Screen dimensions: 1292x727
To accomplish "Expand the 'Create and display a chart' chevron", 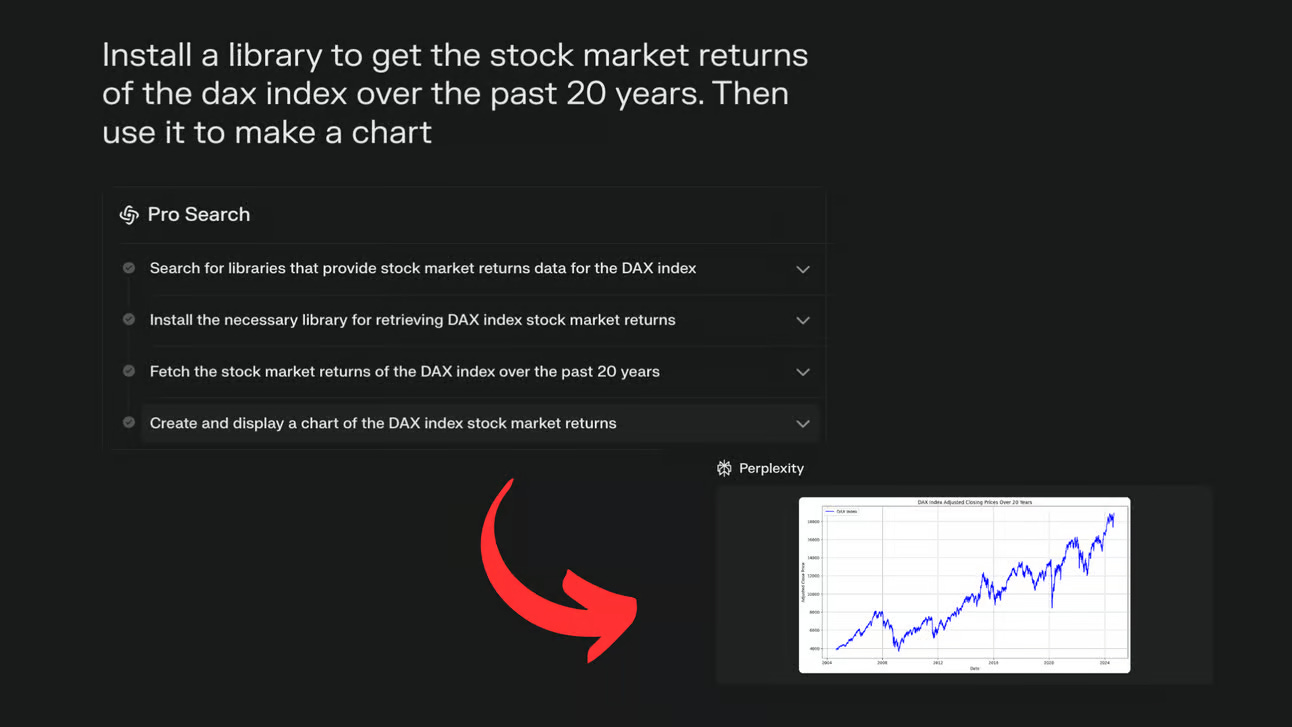I will click(x=802, y=423).
